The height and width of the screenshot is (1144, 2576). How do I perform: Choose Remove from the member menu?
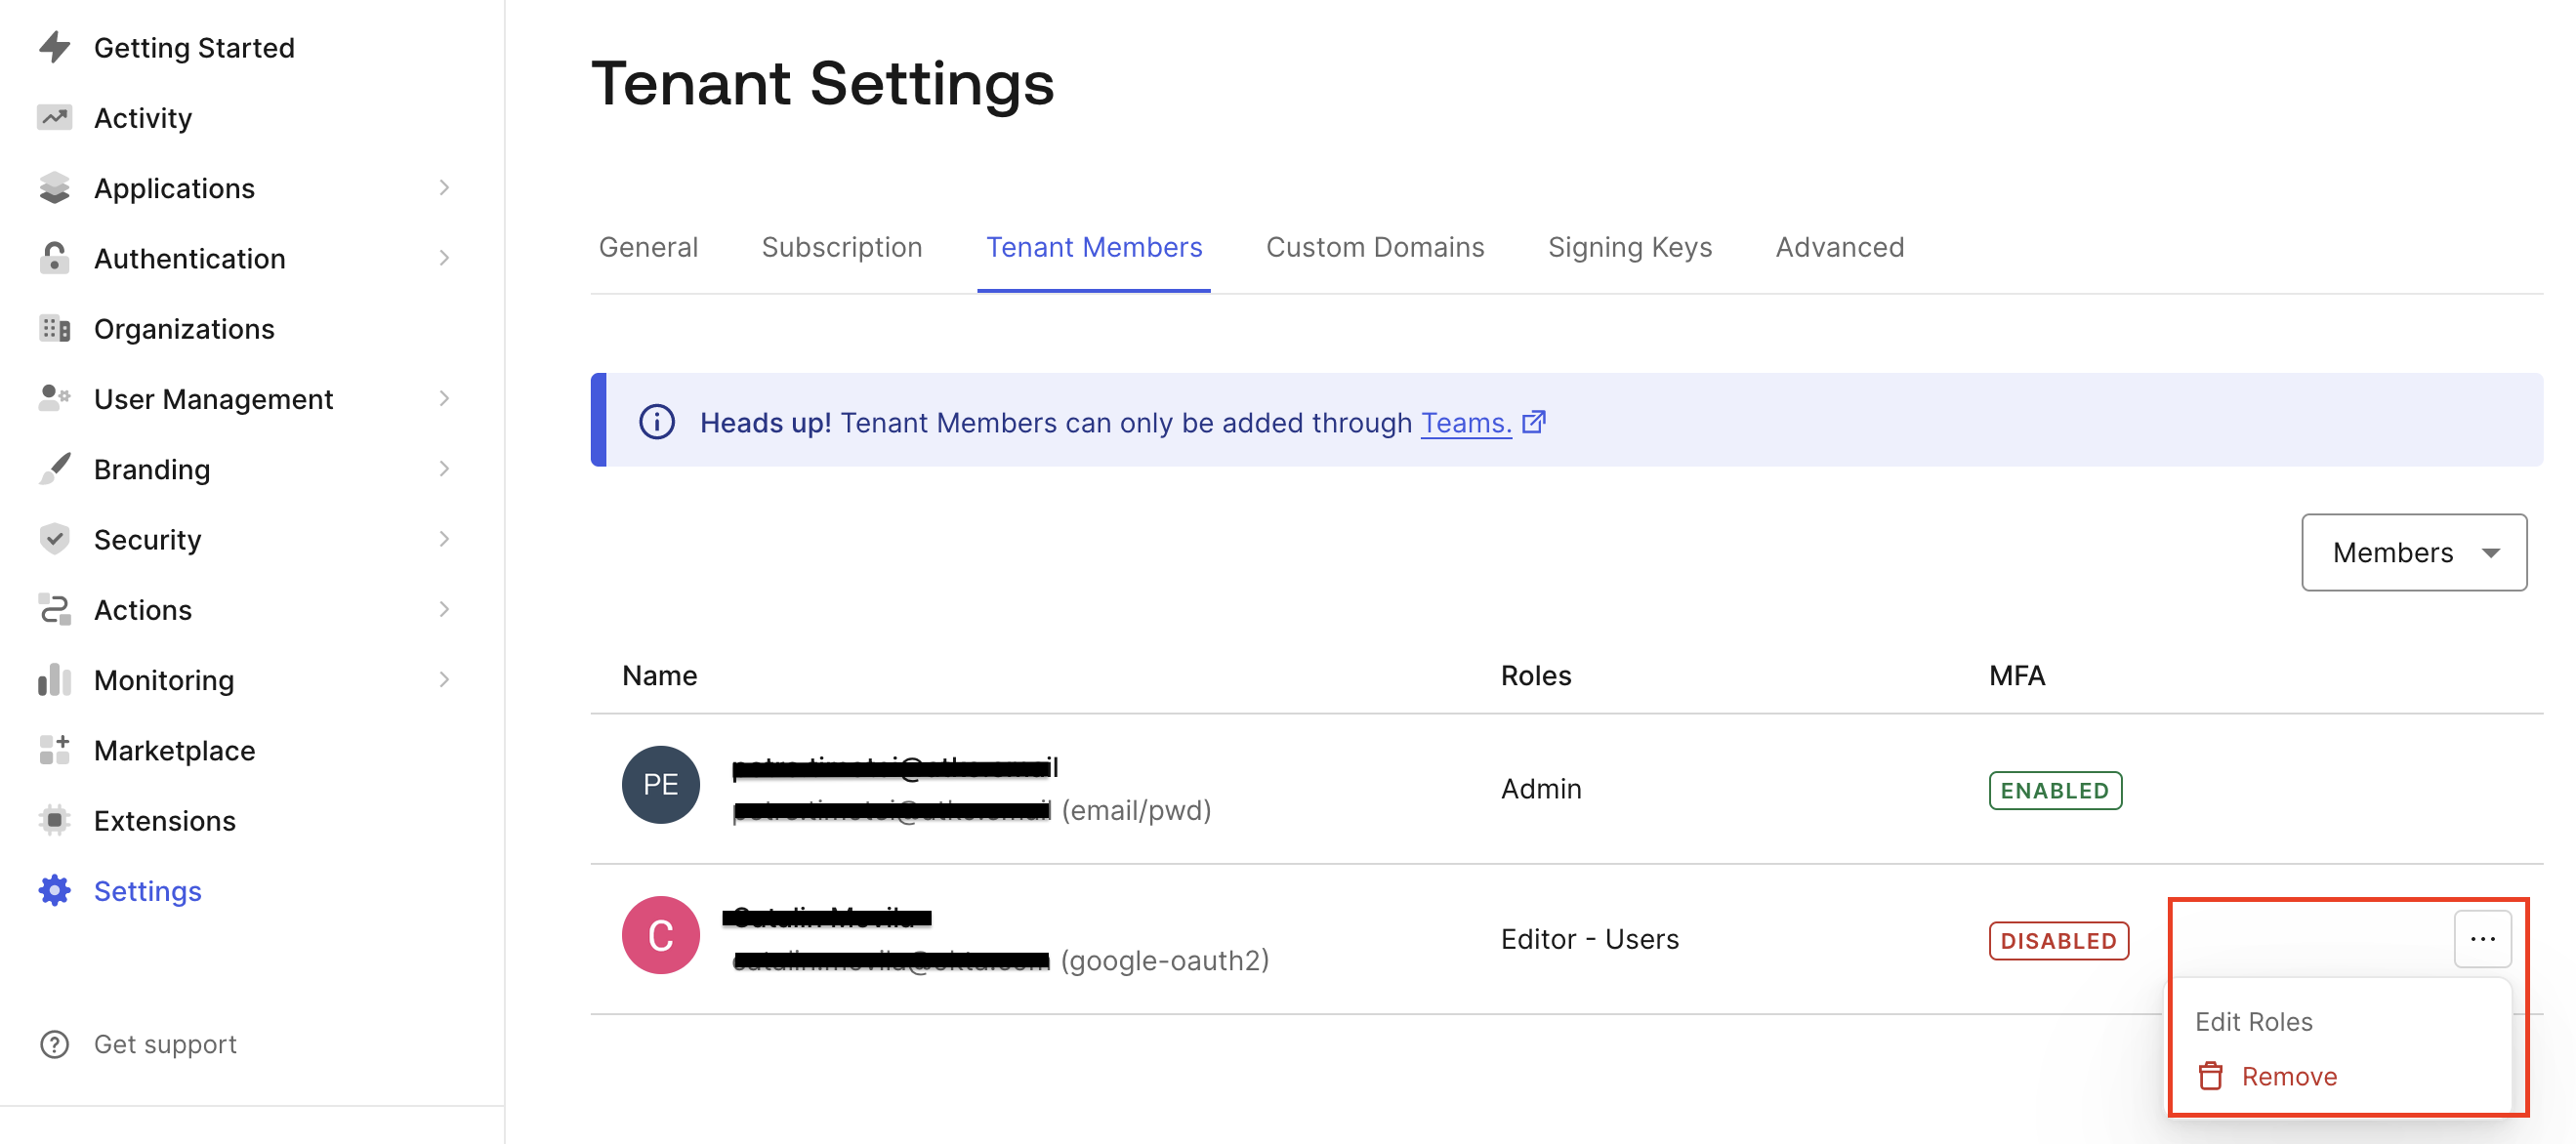[2289, 1076]
